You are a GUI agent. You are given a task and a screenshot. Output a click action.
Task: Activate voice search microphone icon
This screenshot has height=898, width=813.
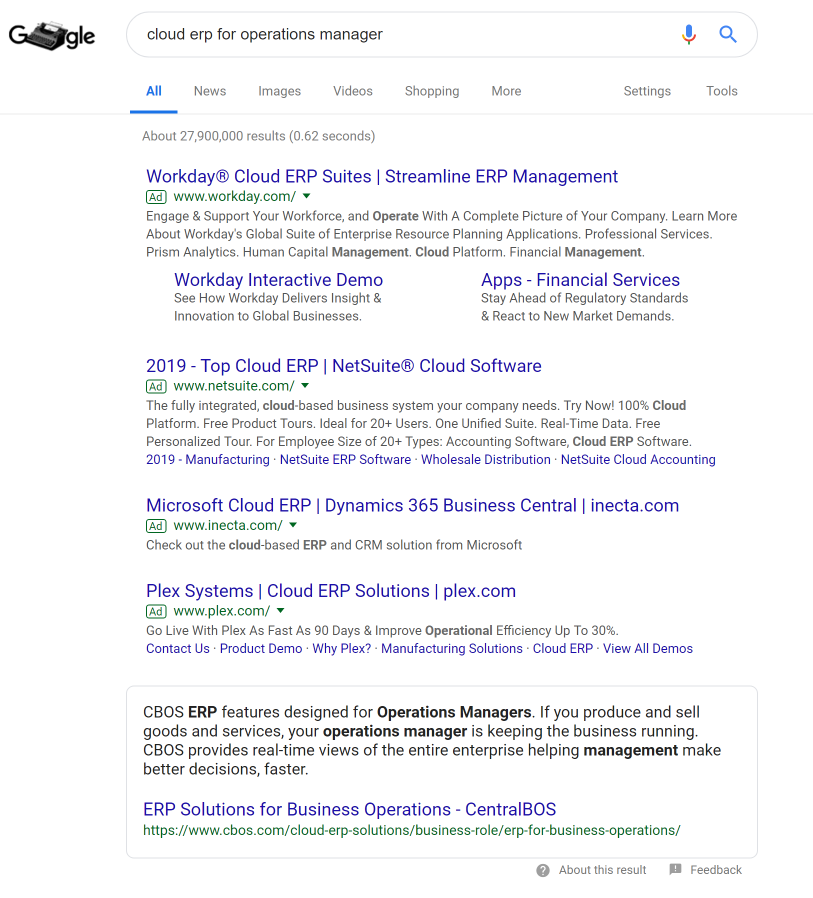pos(688,35)
